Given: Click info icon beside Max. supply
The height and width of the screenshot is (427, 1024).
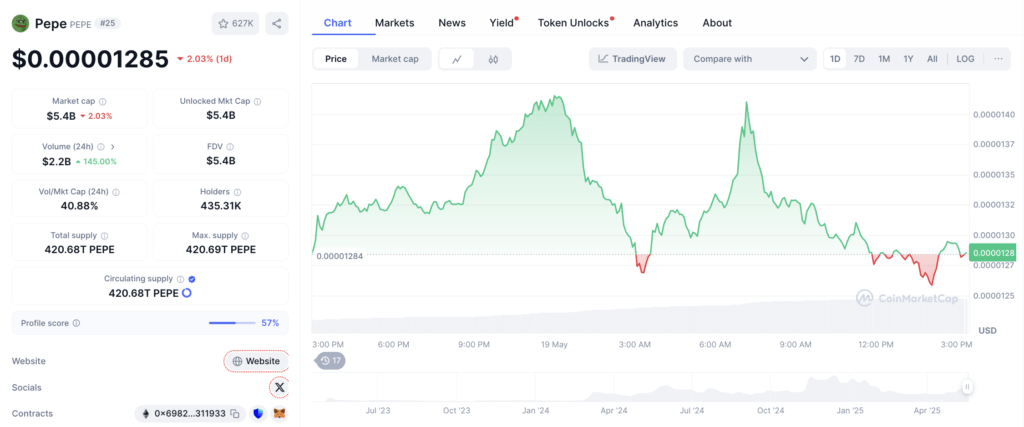Looking at the screenshot, I should coord(245,236).
